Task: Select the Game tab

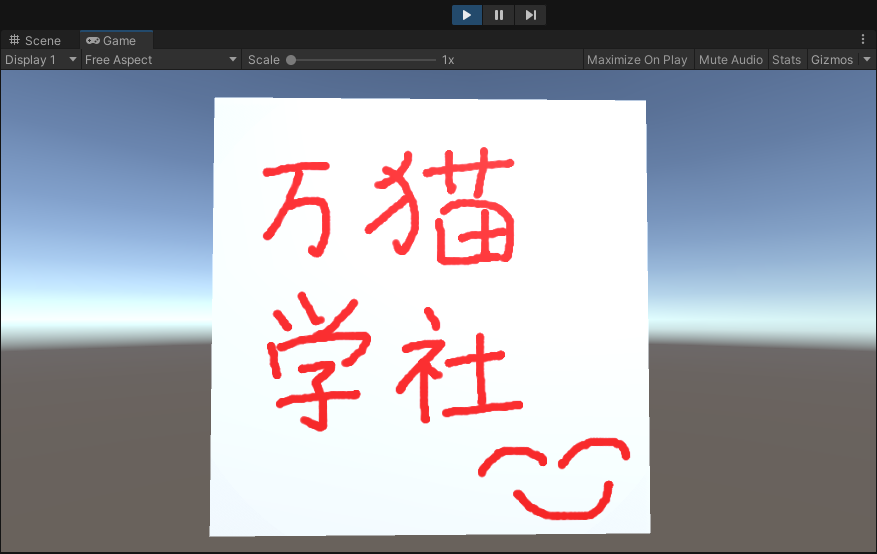Action: click(116, 41)
